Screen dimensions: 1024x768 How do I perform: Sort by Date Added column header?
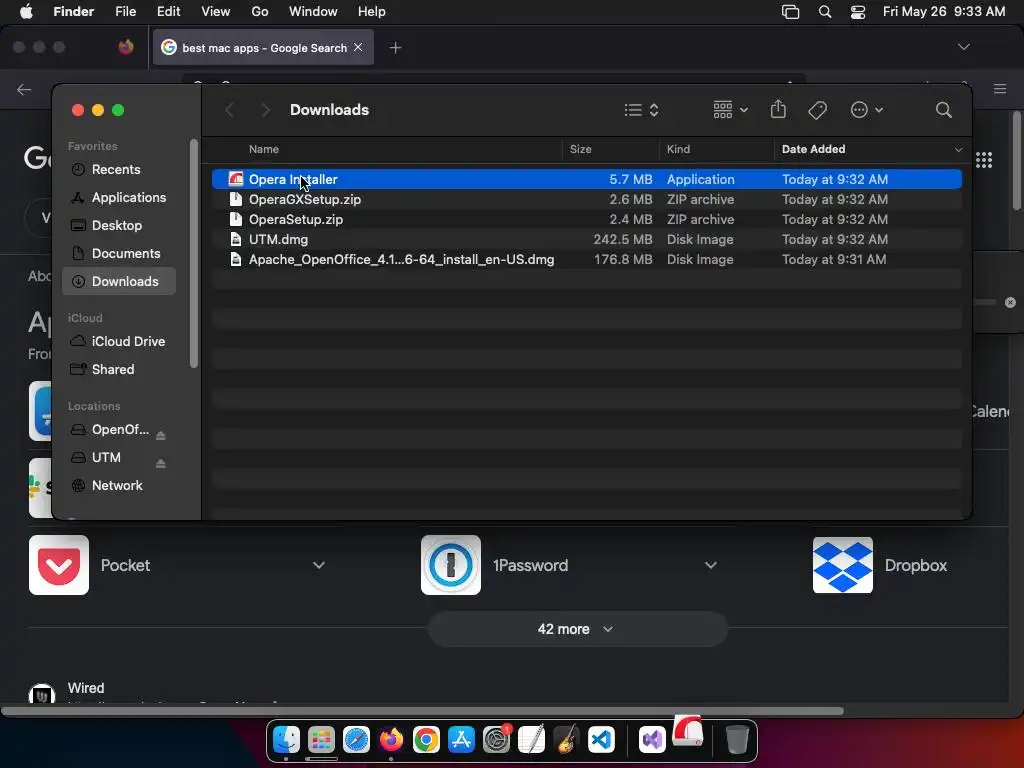(x=813, y=149)
